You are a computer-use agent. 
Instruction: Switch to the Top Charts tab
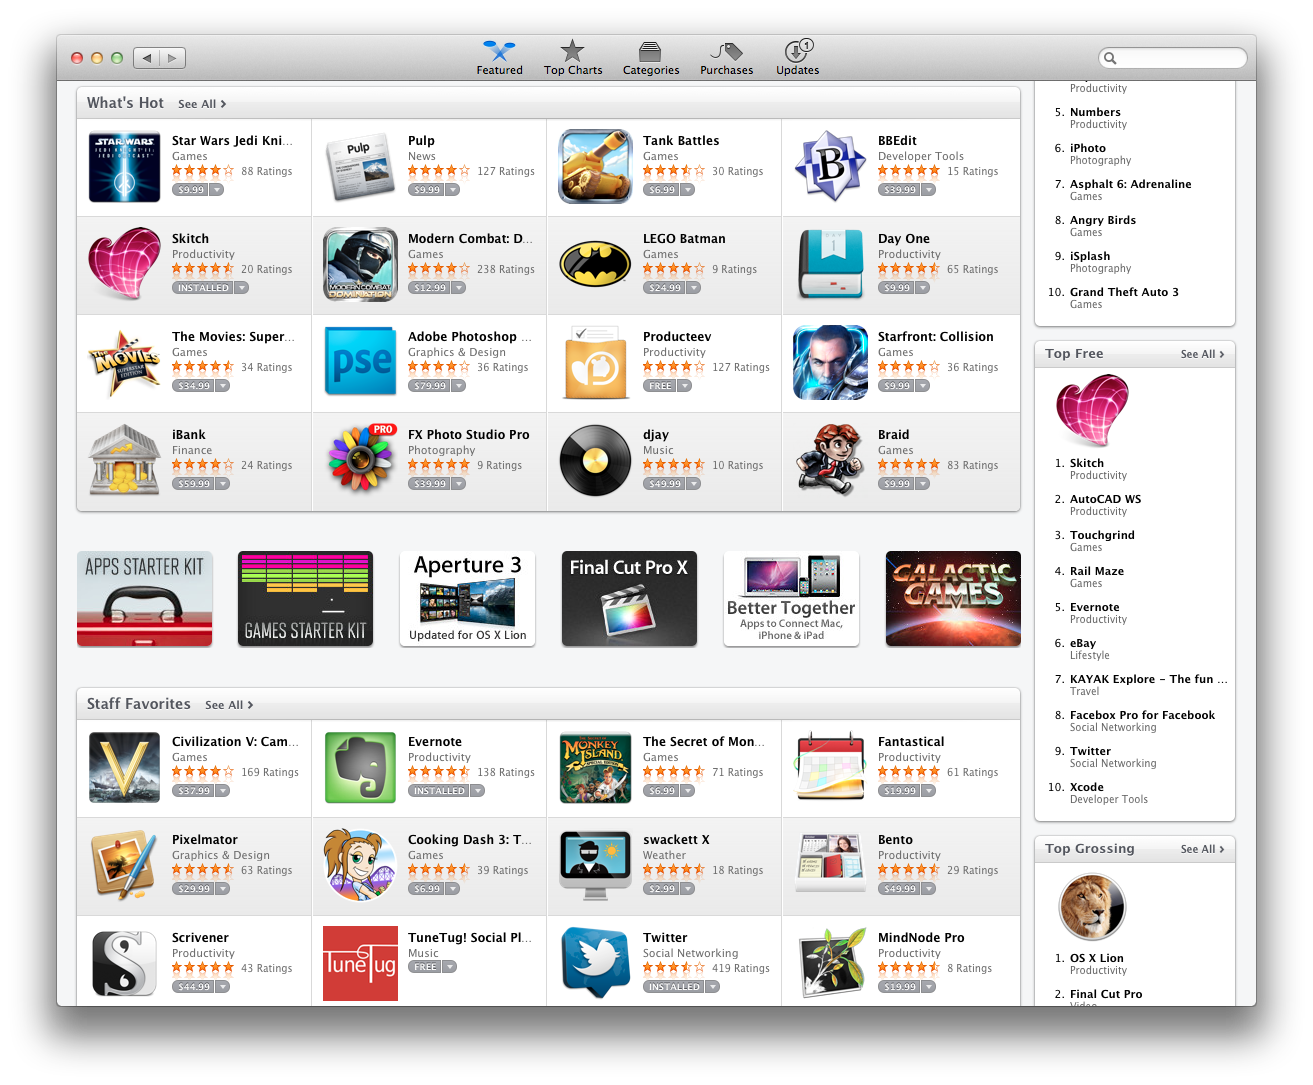pos(573,58)
